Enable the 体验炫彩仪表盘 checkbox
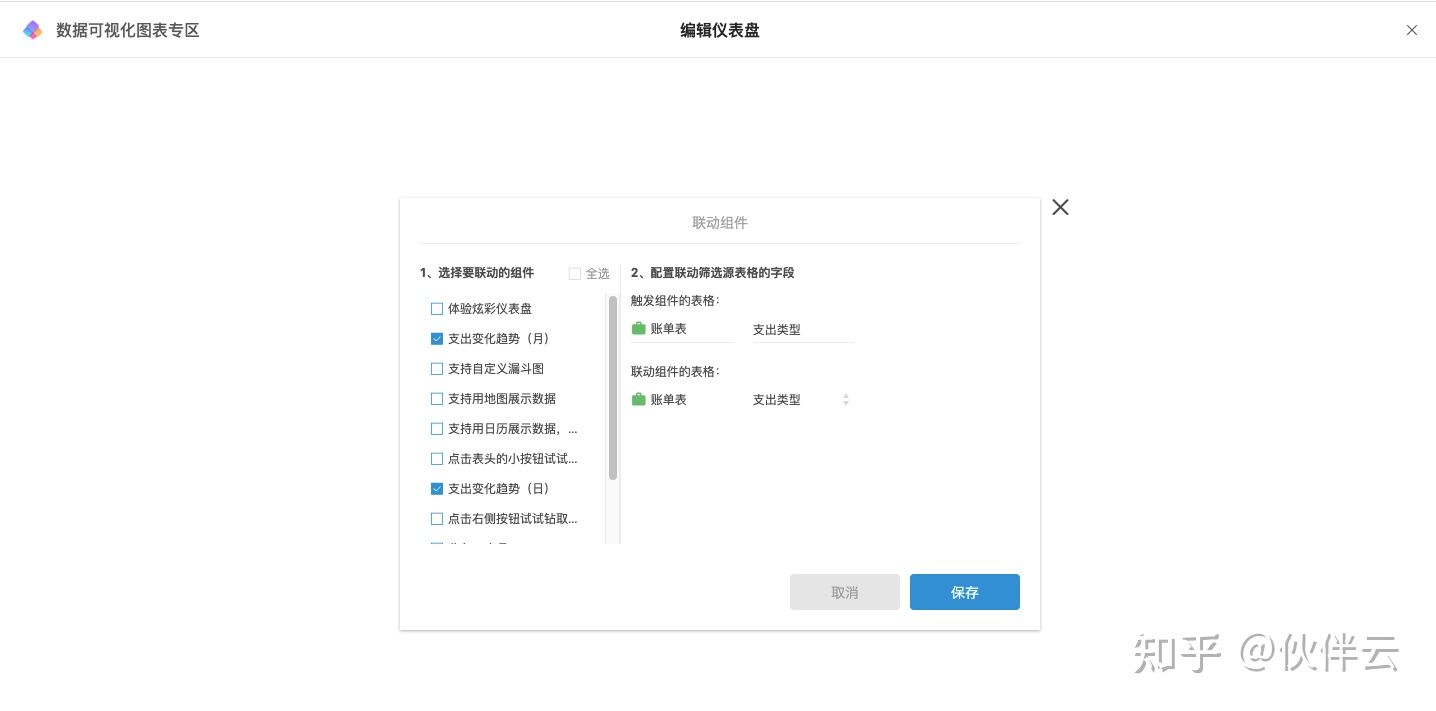 pyautogui.click(x=437, y=309)
